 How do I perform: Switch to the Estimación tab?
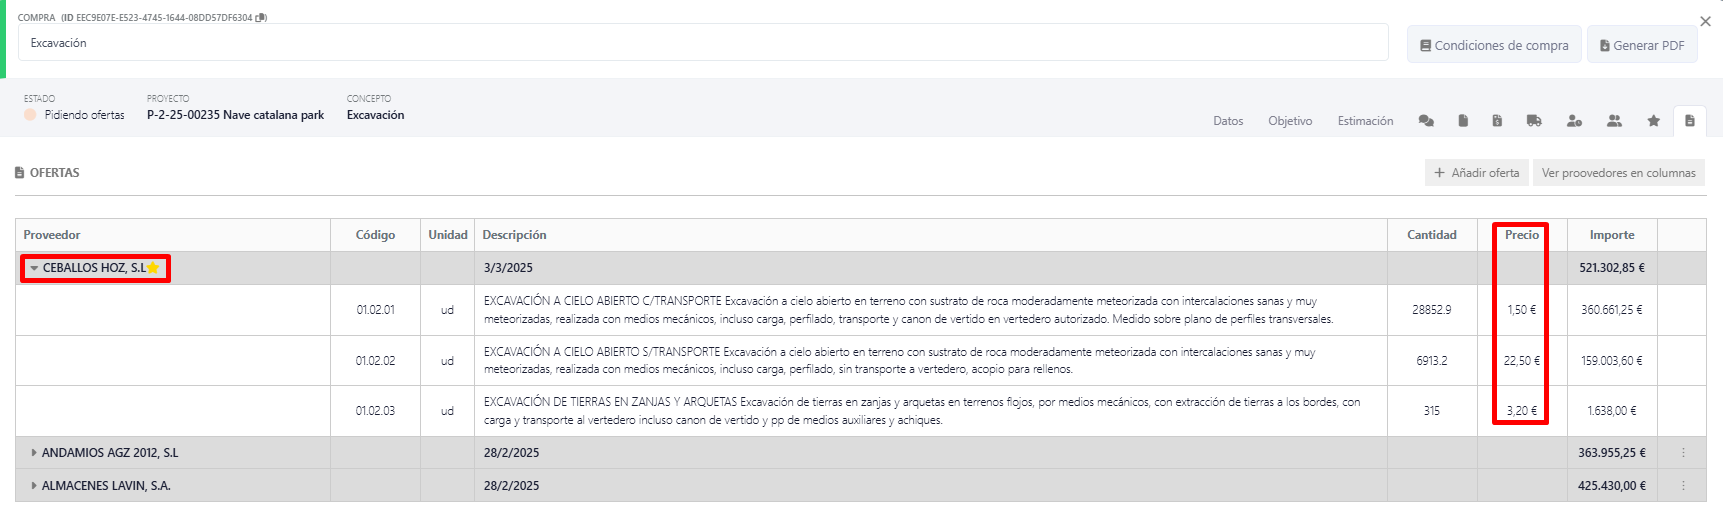pos(1365,121)
